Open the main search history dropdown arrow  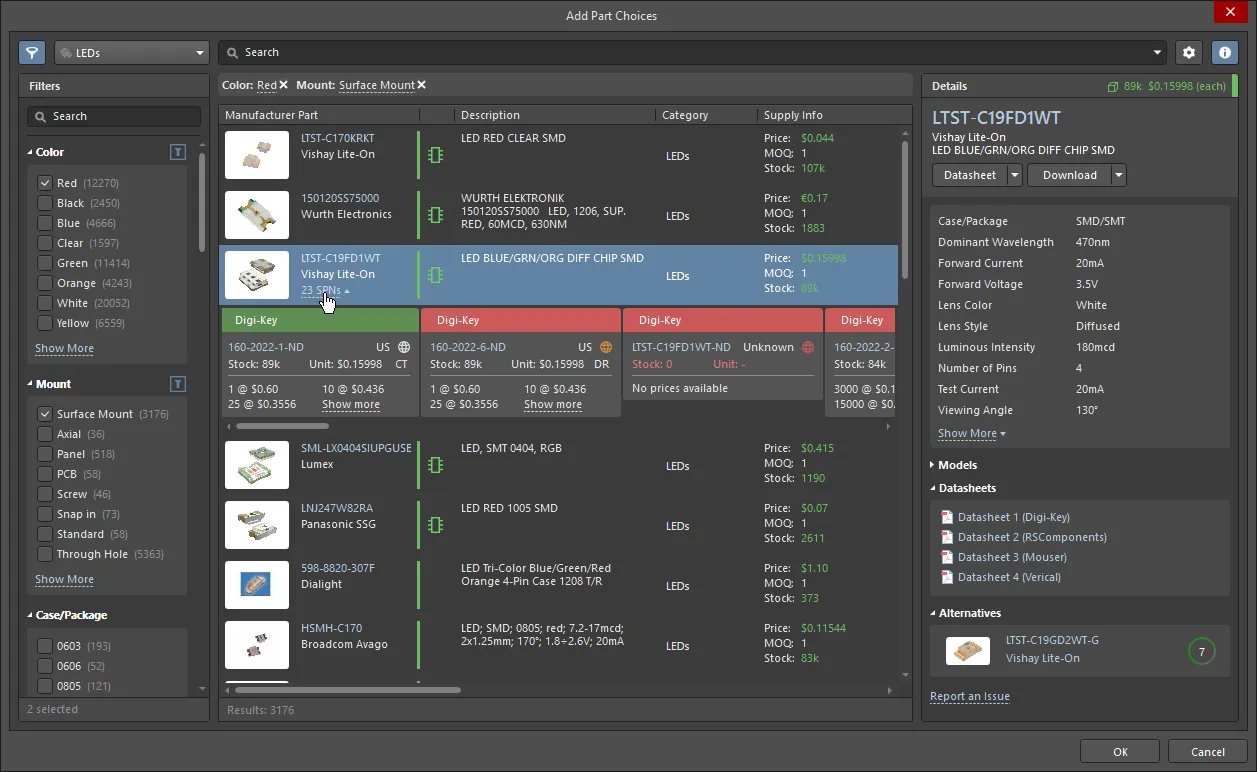(1158, 53)
